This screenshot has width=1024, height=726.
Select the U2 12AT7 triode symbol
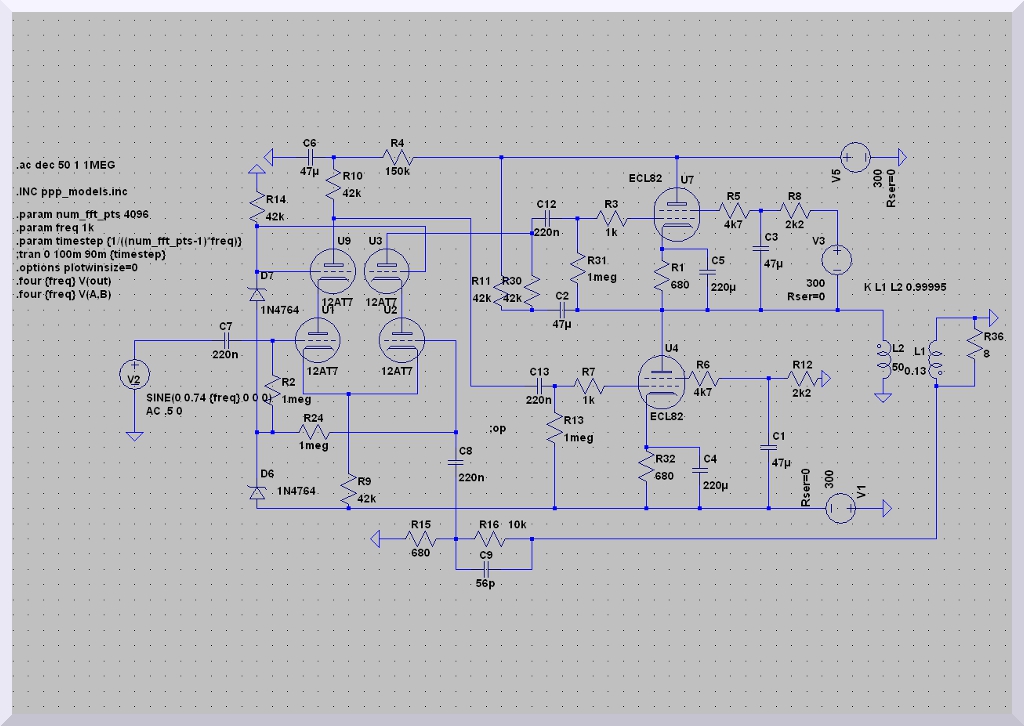(402, 343)
